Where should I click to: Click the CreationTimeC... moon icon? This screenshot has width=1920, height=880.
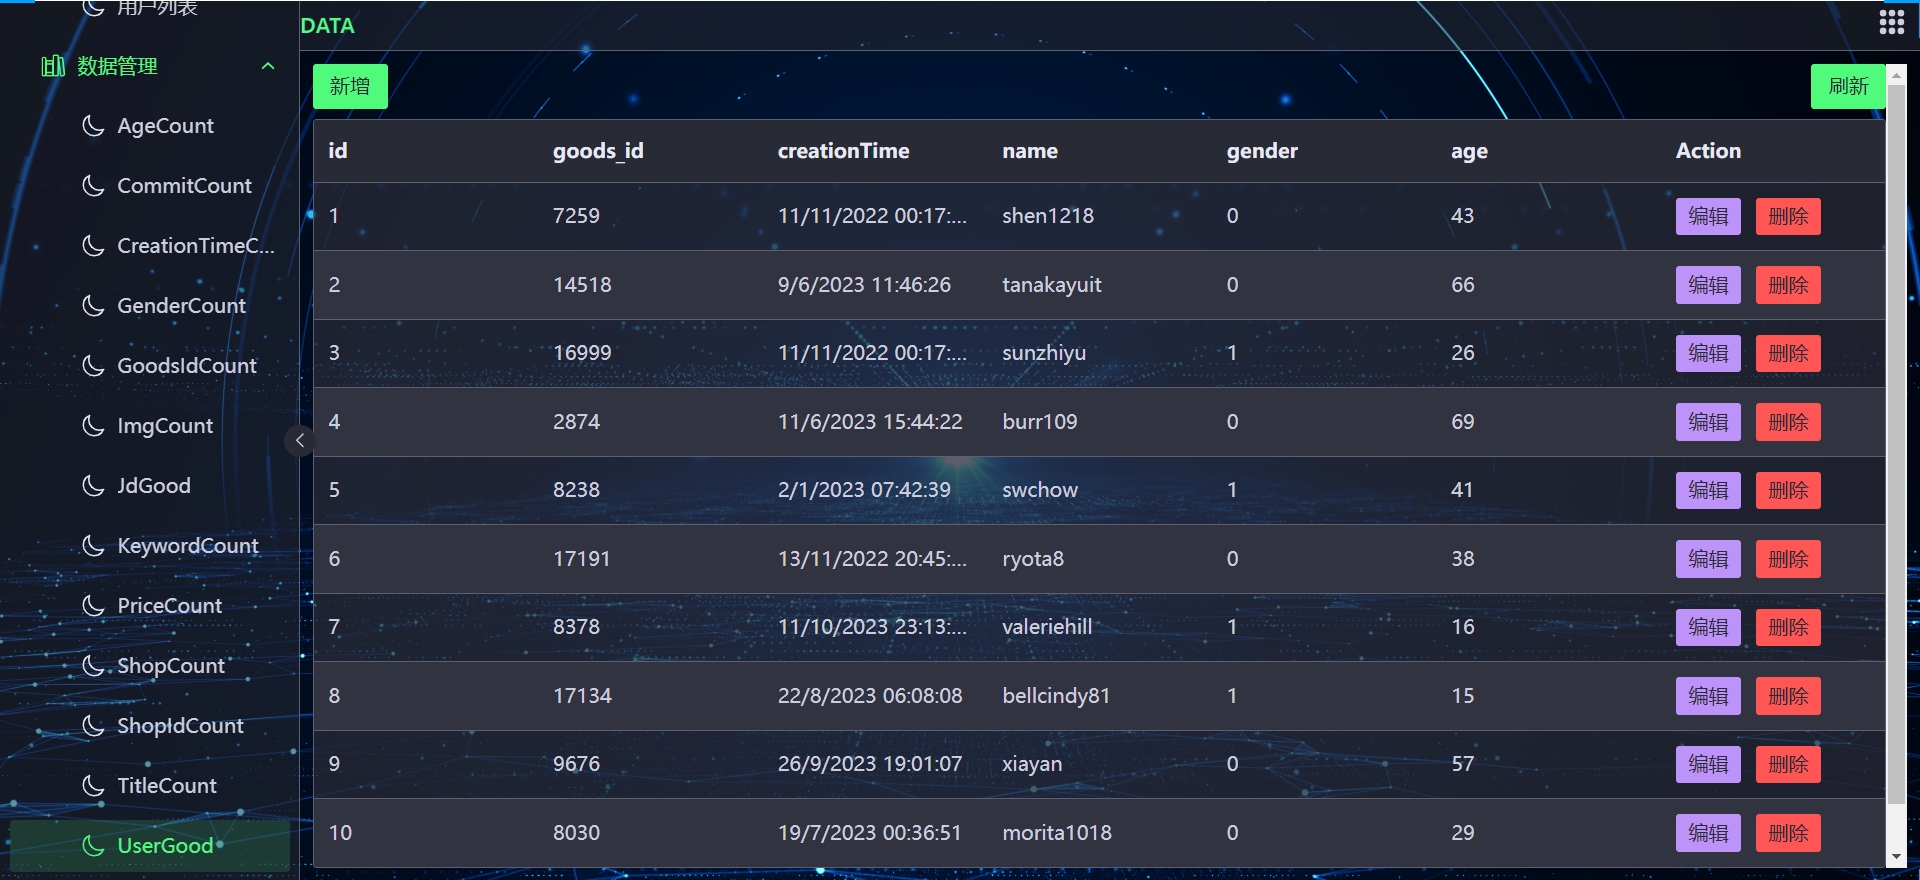(93, 246)
